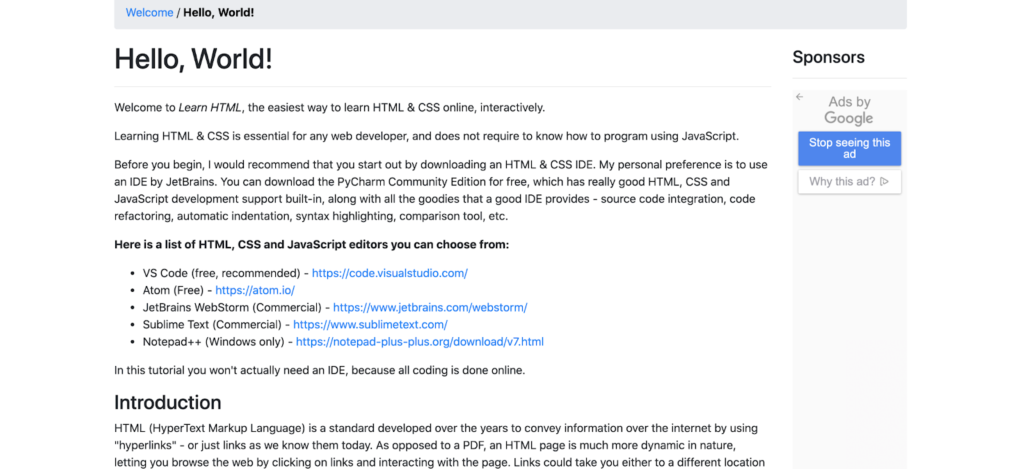This screenshot has width=1024, height=469.
Task: Follow the atom.io link
Action: point(255,290)
